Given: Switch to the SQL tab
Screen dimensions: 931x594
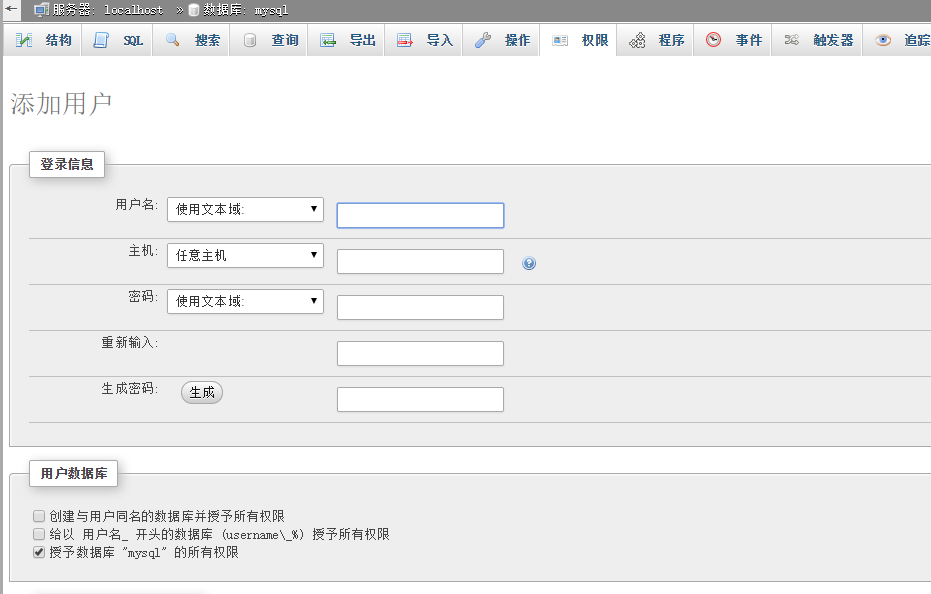Looking at the screenshot, I should click(x=116, y=40).
